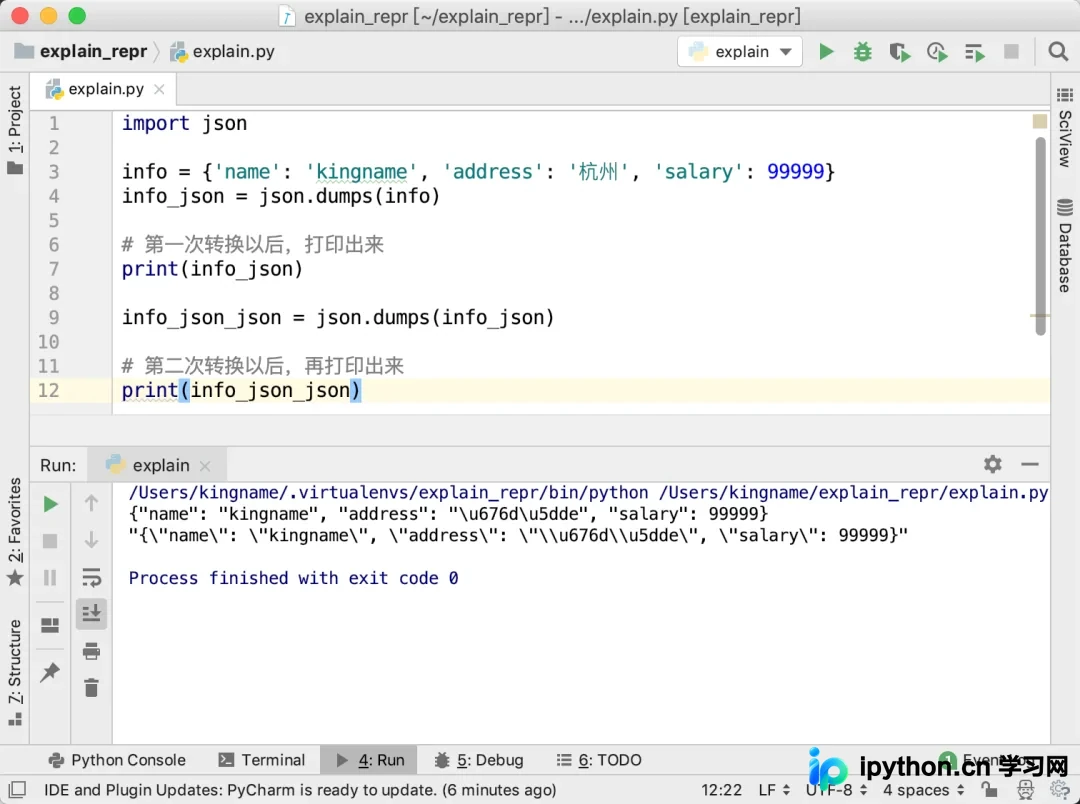Viewport: 1080px width, 804px height.
Task: Click the IDE and Plugin Updates status message
Action: tap(300, 790)
